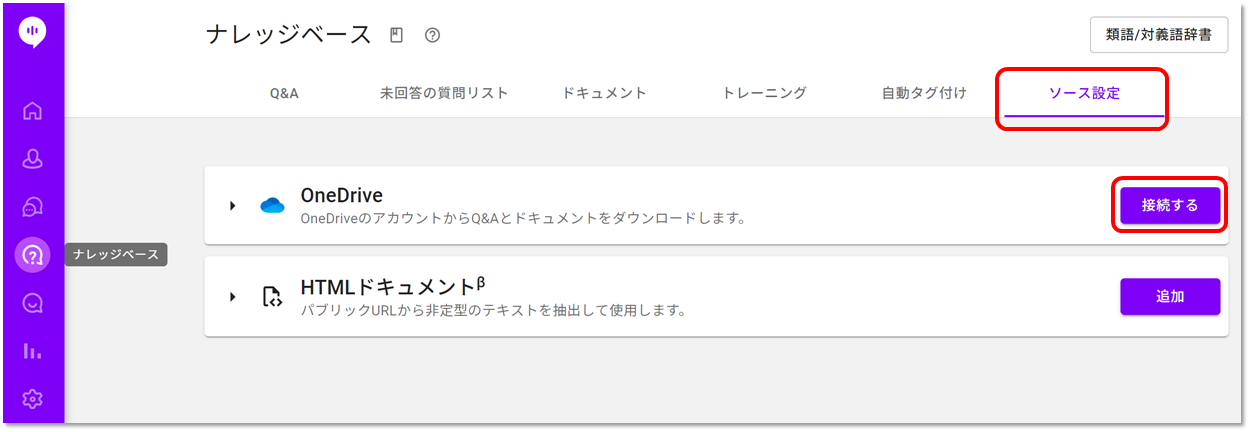1250x432 pixels.
Task: Click the 追加 button for HTMLドキュメント
Action: pos(1170,296)
